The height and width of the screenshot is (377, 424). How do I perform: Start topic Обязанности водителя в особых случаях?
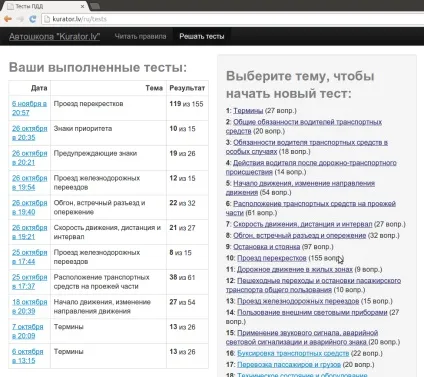coord(307,147)
